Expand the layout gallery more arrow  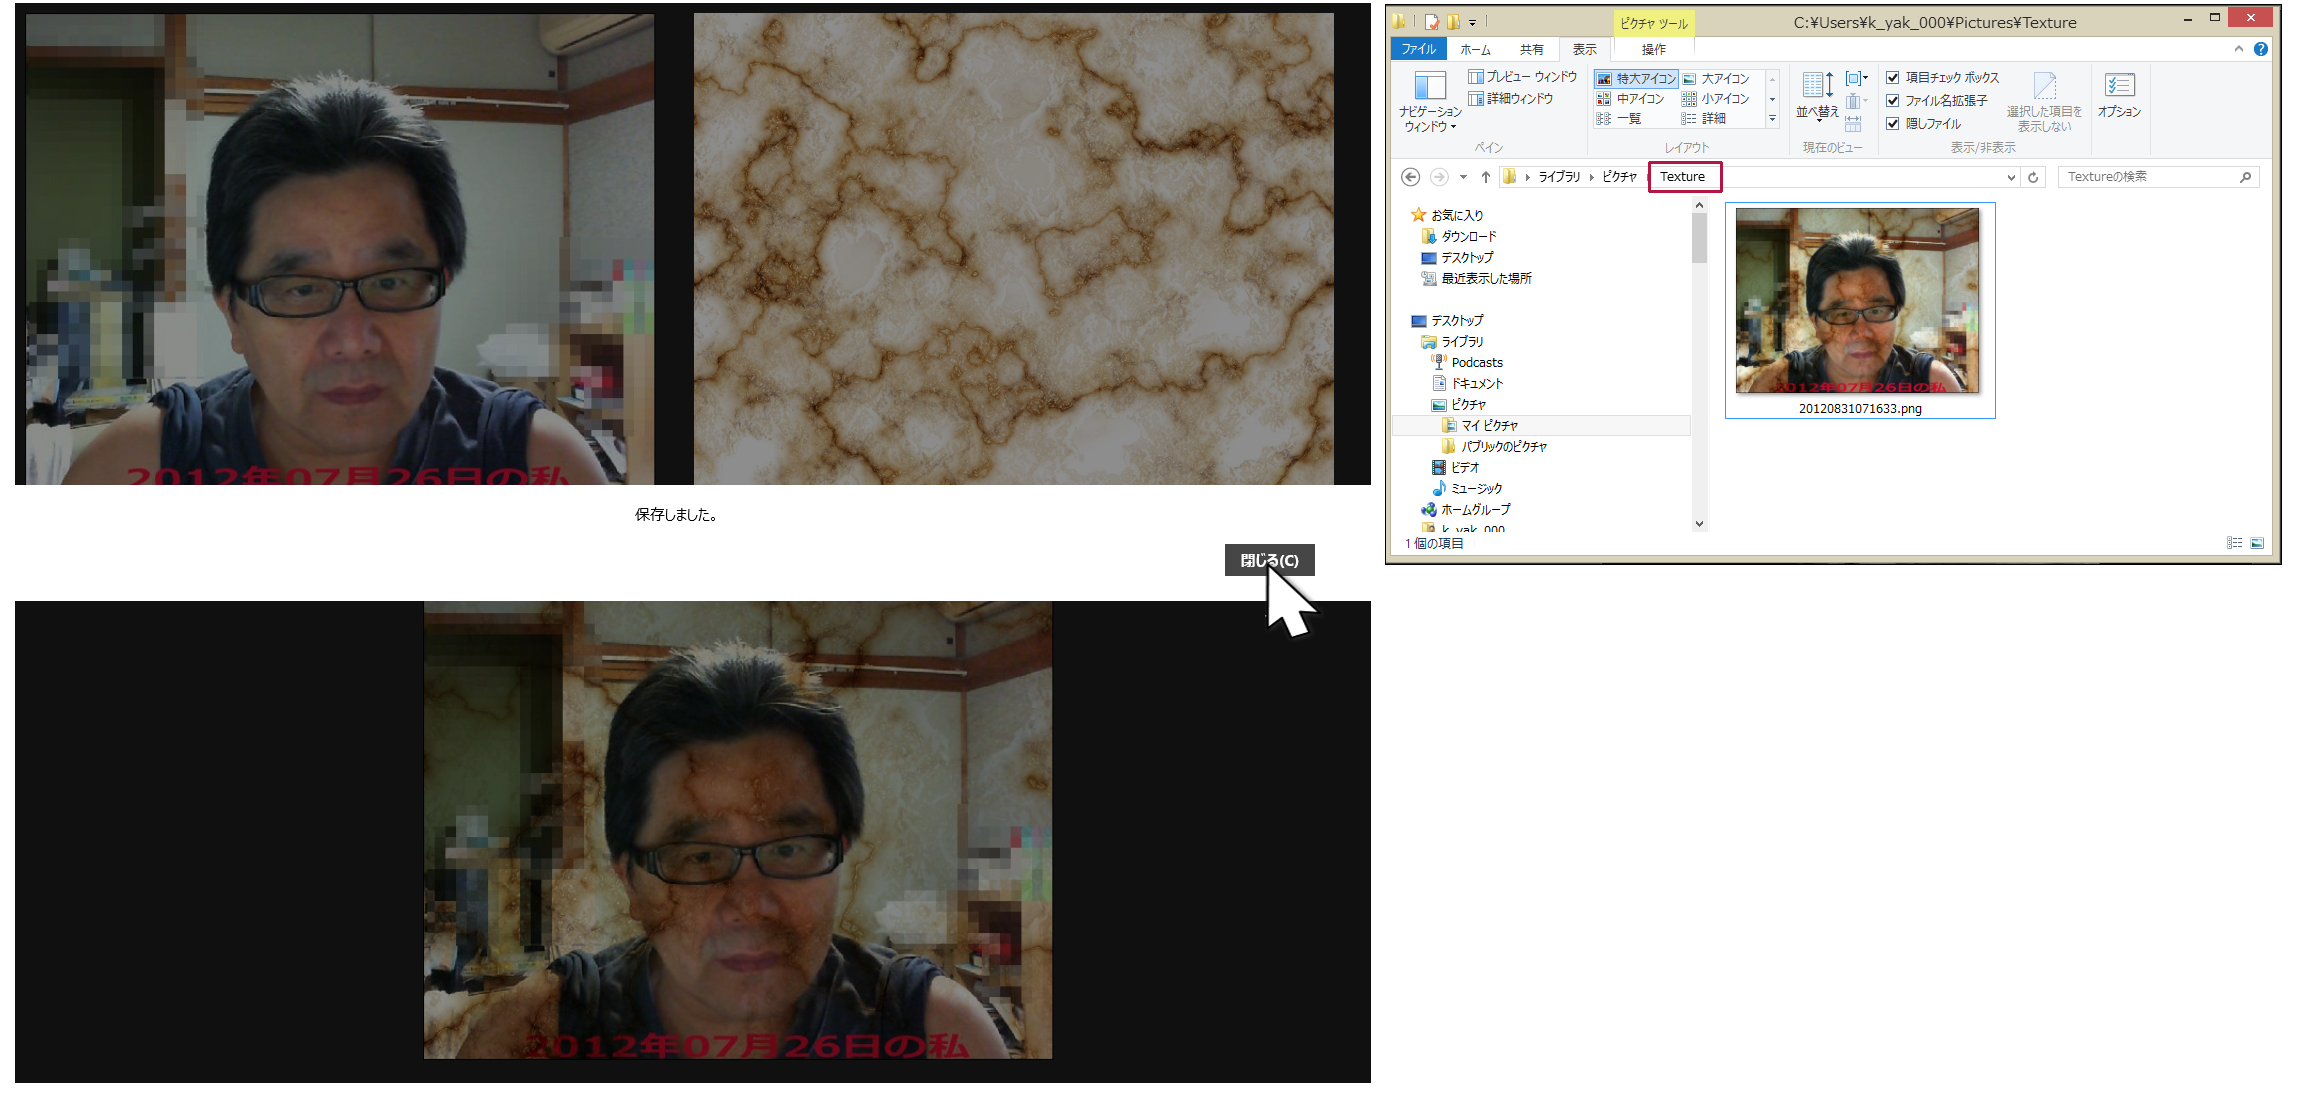[x=1772, y=118]
